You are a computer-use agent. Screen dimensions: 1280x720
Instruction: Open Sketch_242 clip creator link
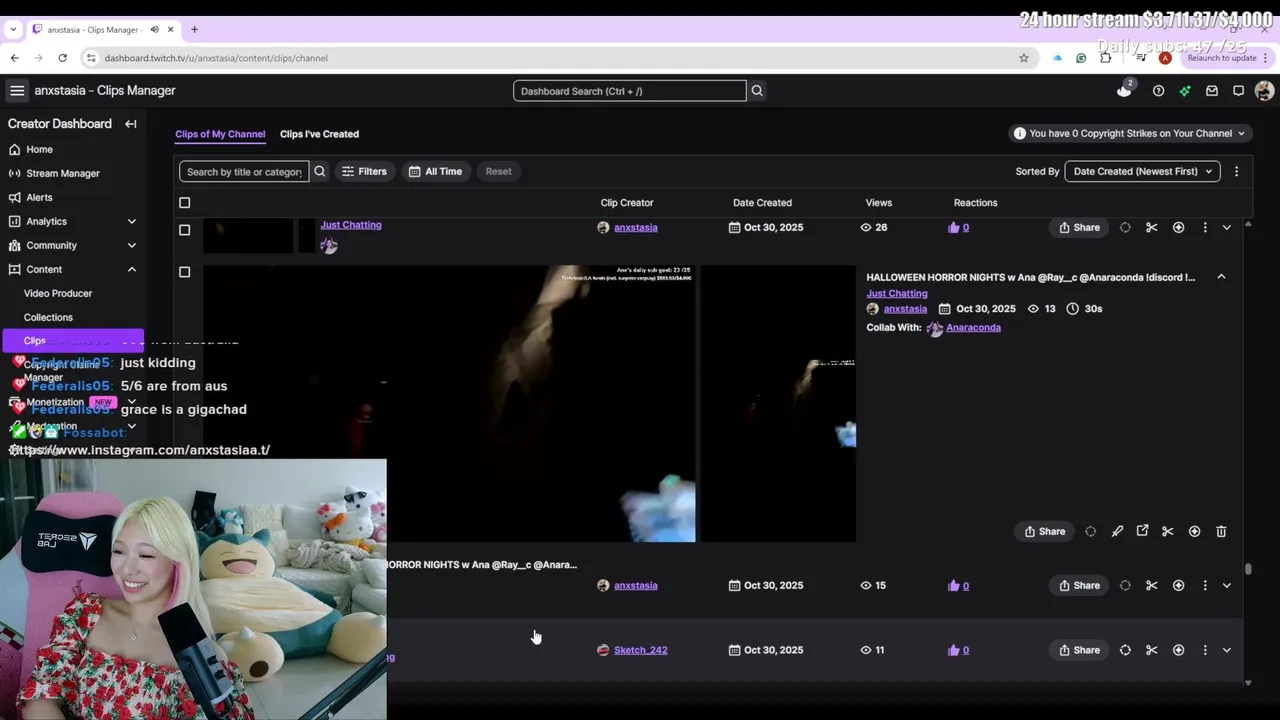click(640, 650)
